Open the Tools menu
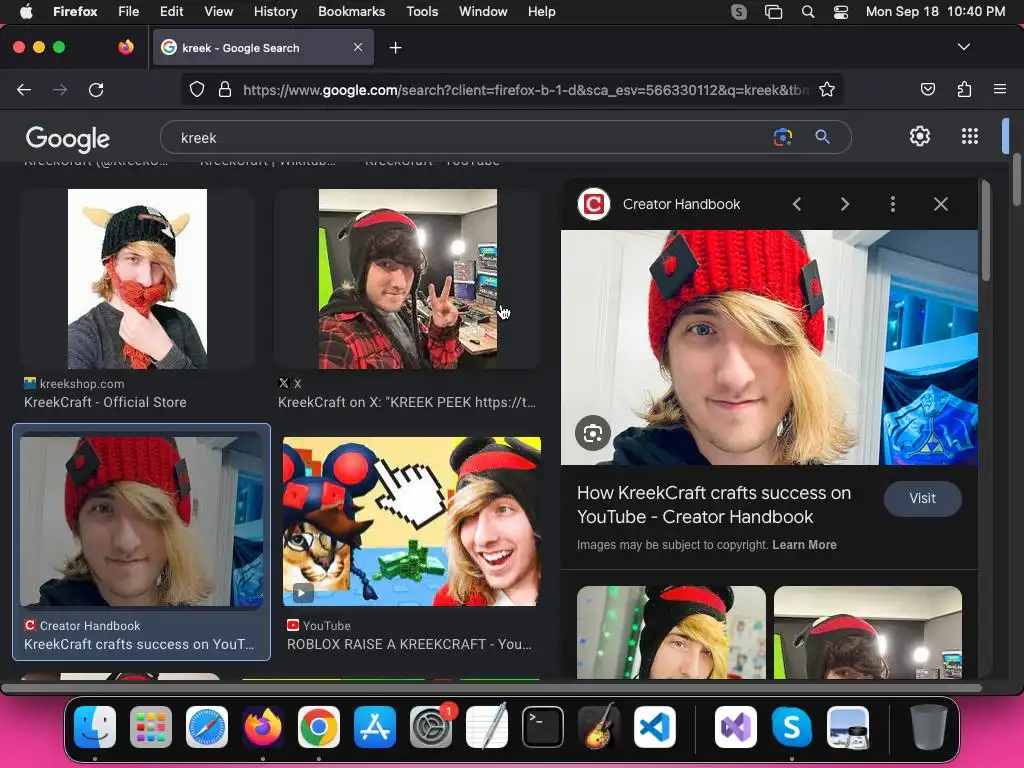The height and width of the screenshot is (768, 1024). coord(422,12)
